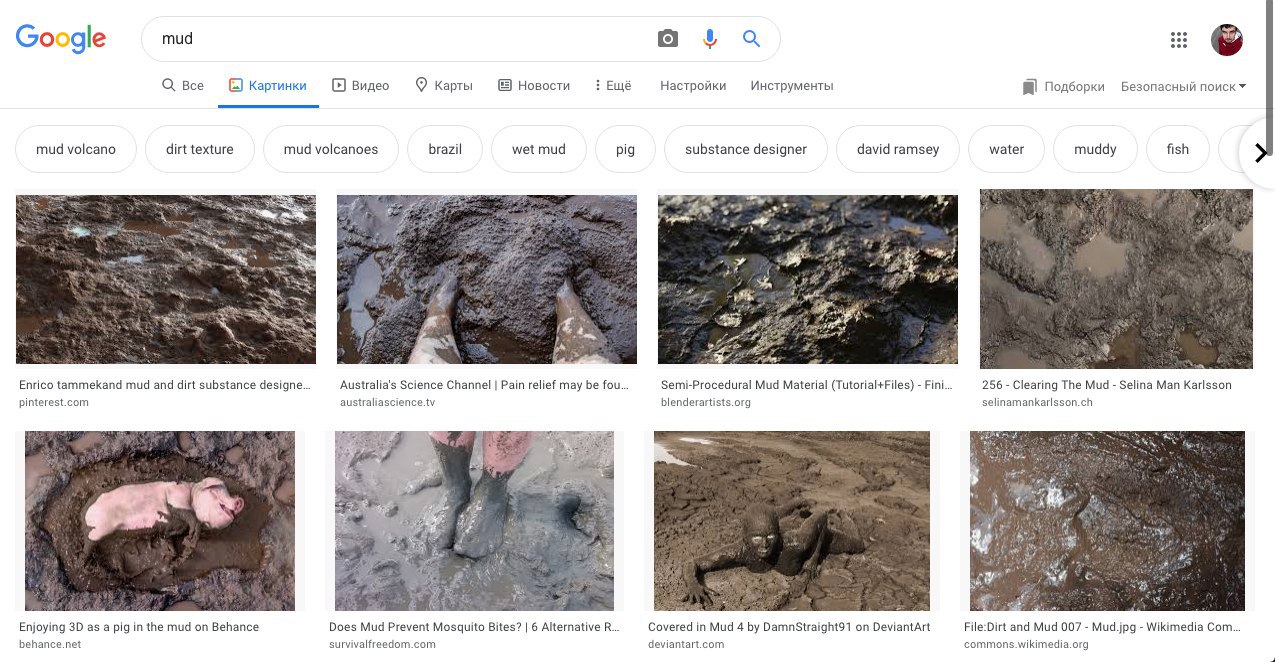Open muddy boots mosquito bites image
The width and height of the screenshot is (1275, 662).
(474, 521)
